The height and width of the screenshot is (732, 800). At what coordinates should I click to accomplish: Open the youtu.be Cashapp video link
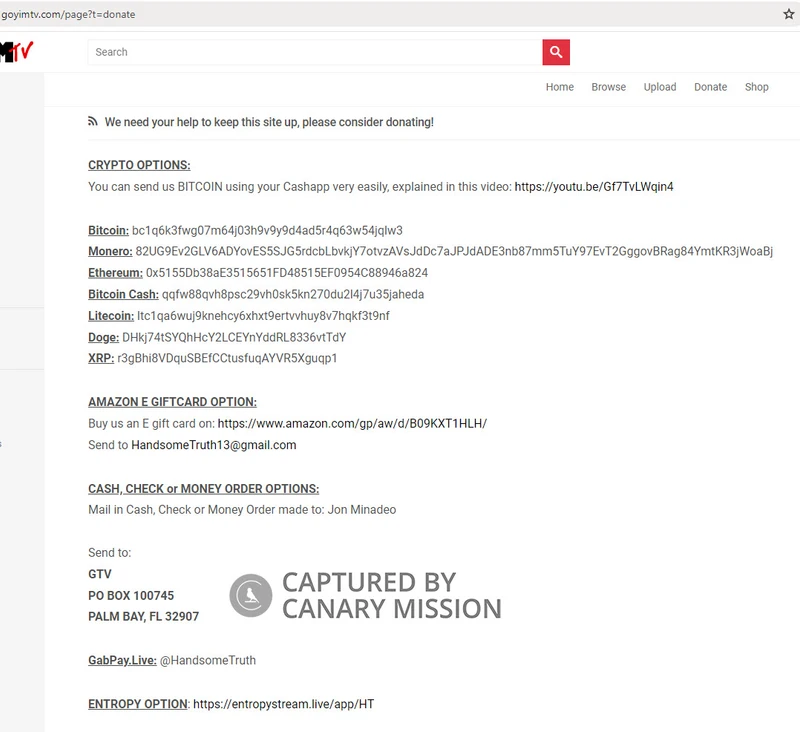tap(594, 187)
